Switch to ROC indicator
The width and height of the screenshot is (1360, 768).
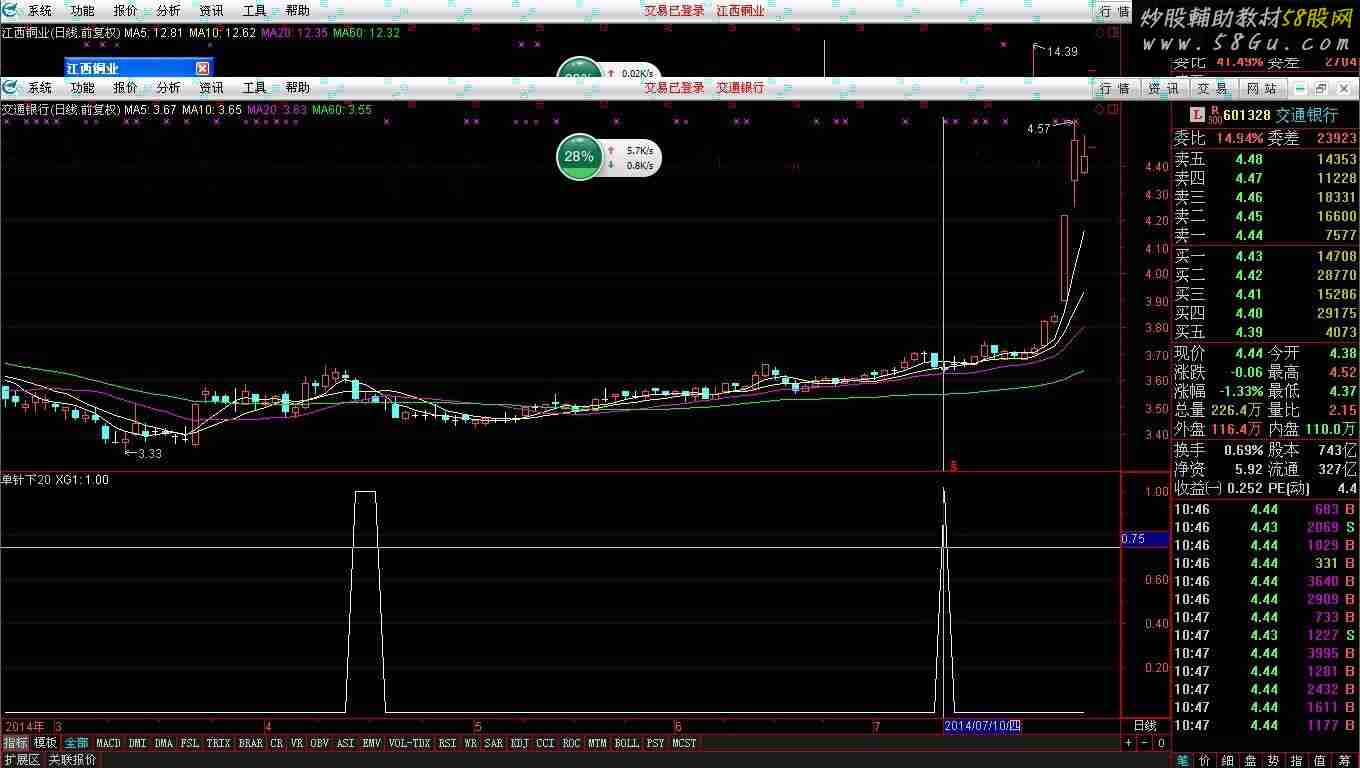coord(572,743)
